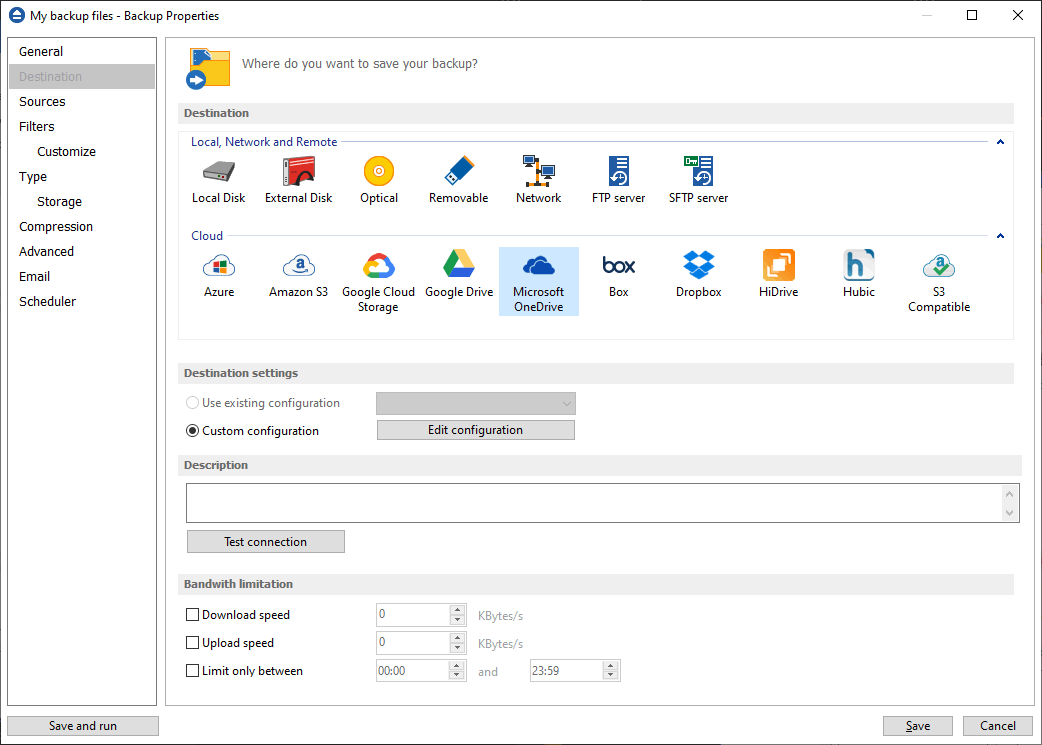Increase the 00:00 start time spinner
The width and height of the screenshot is (1042, 745).
tap(457, 665)
